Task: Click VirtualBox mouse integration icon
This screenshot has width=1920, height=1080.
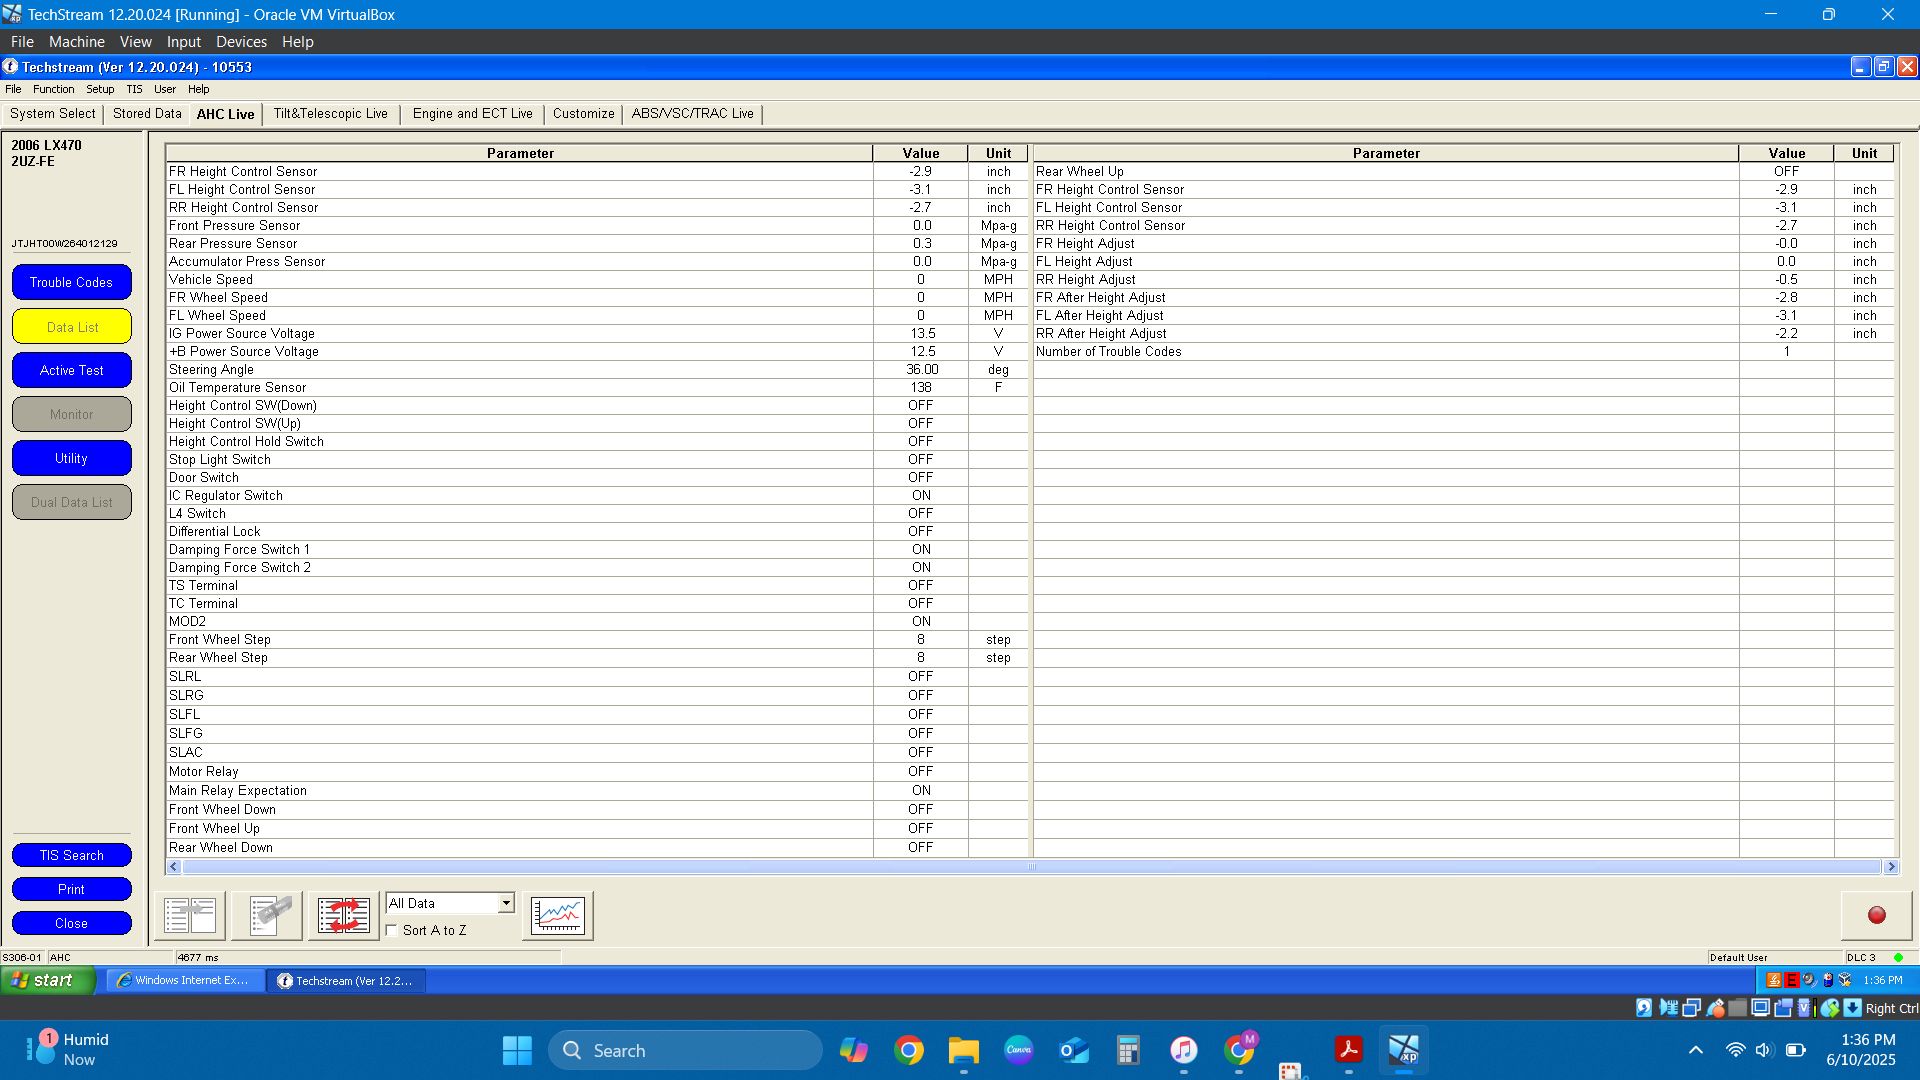Action: point(1830,1008)
